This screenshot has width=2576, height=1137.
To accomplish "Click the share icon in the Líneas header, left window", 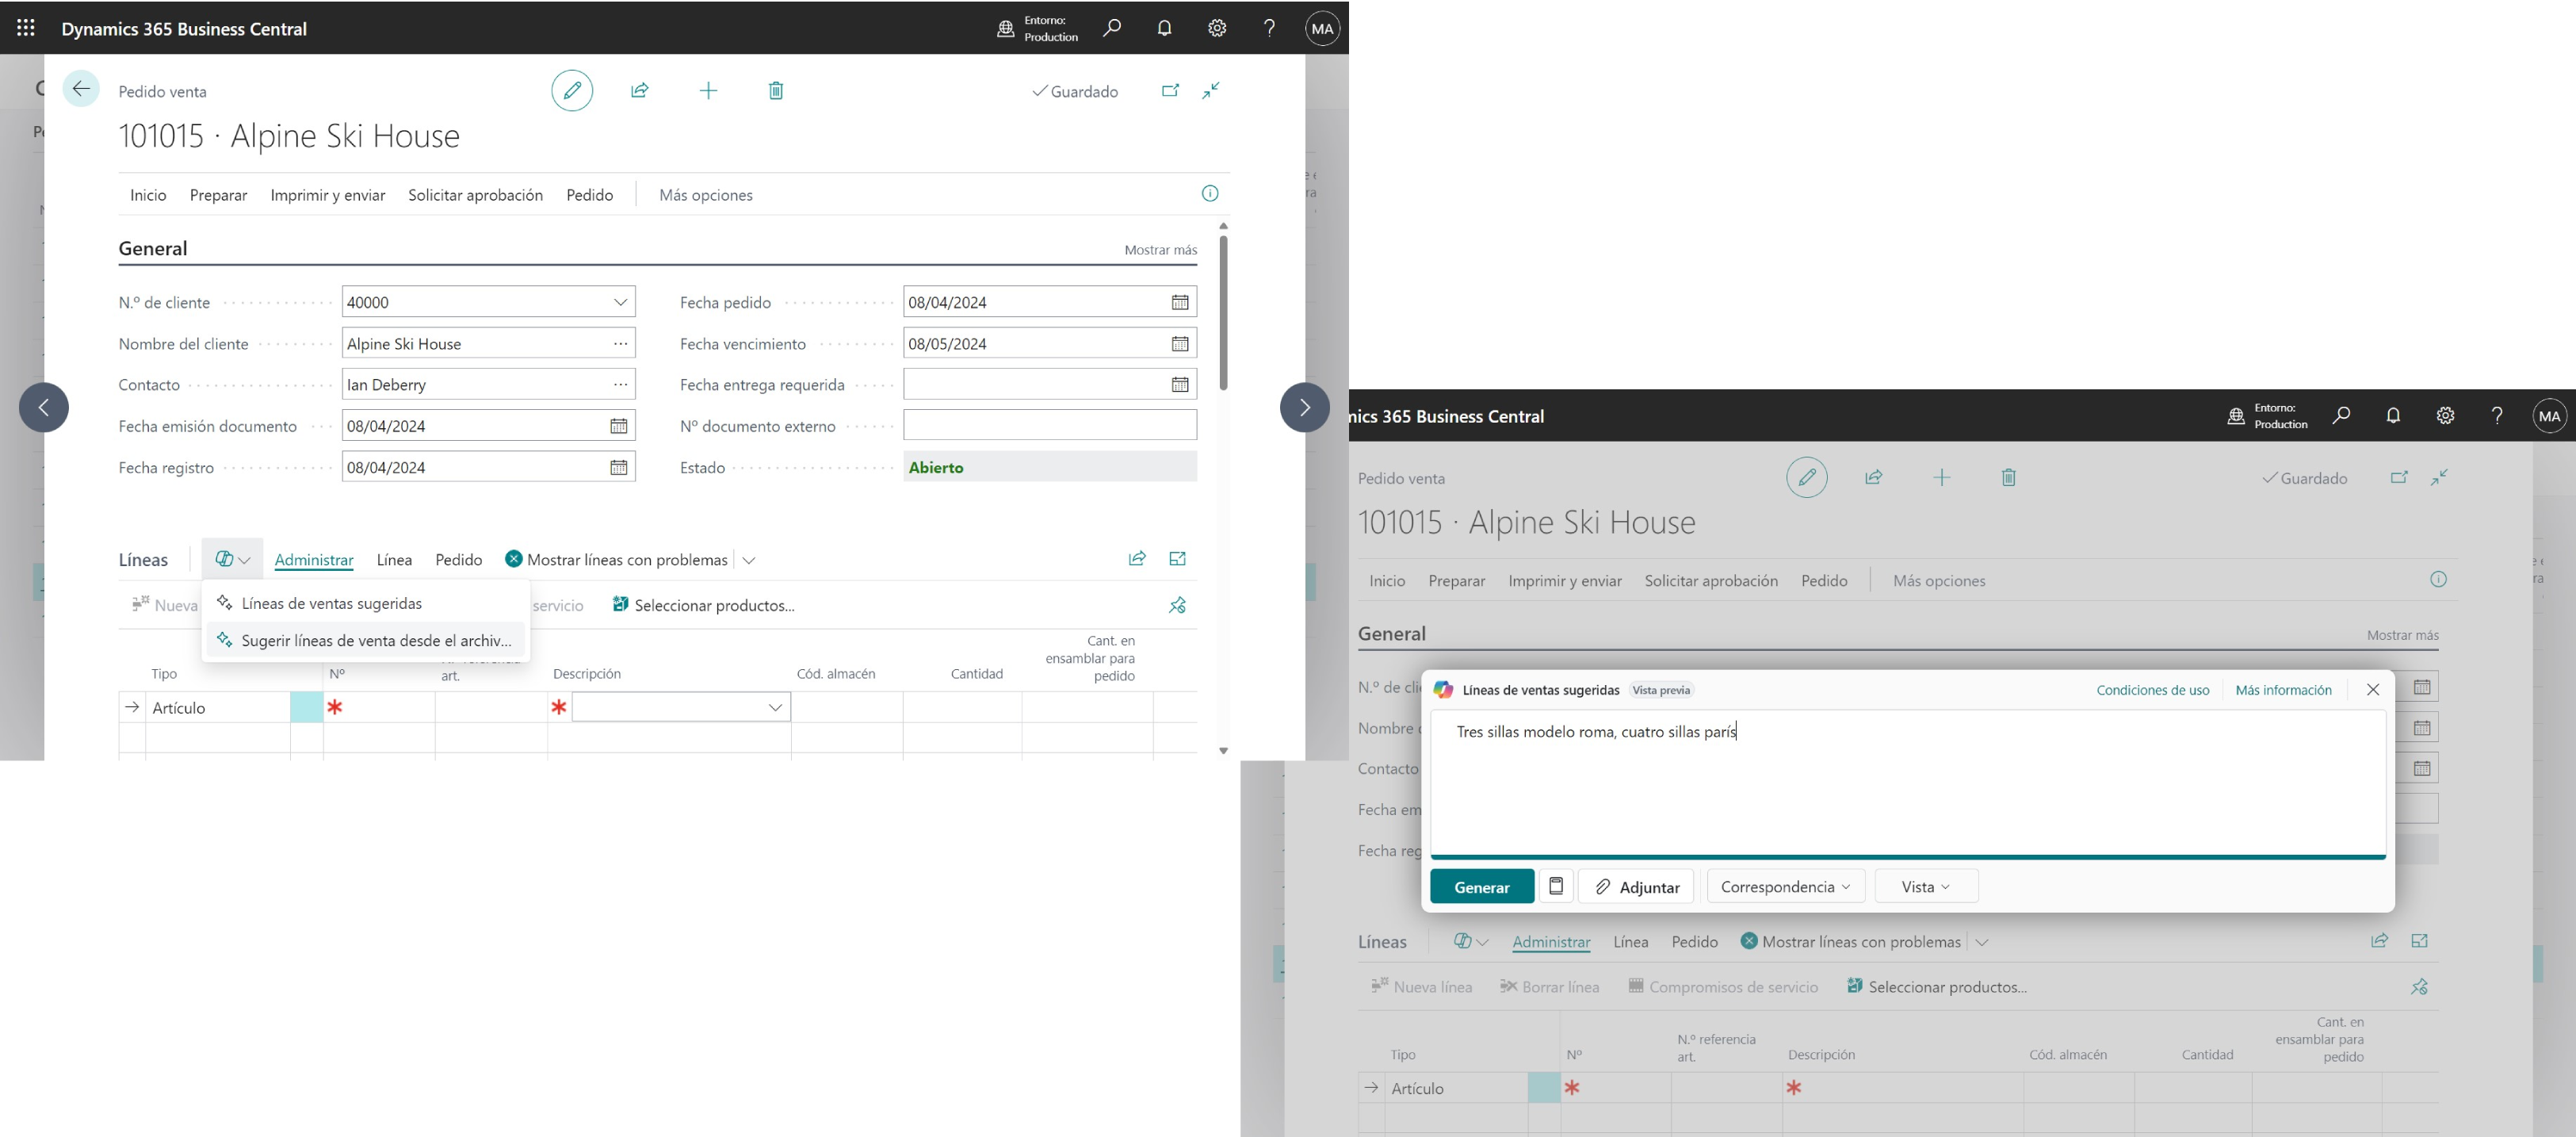I will pyautogui.click(x=1137, y=559).
